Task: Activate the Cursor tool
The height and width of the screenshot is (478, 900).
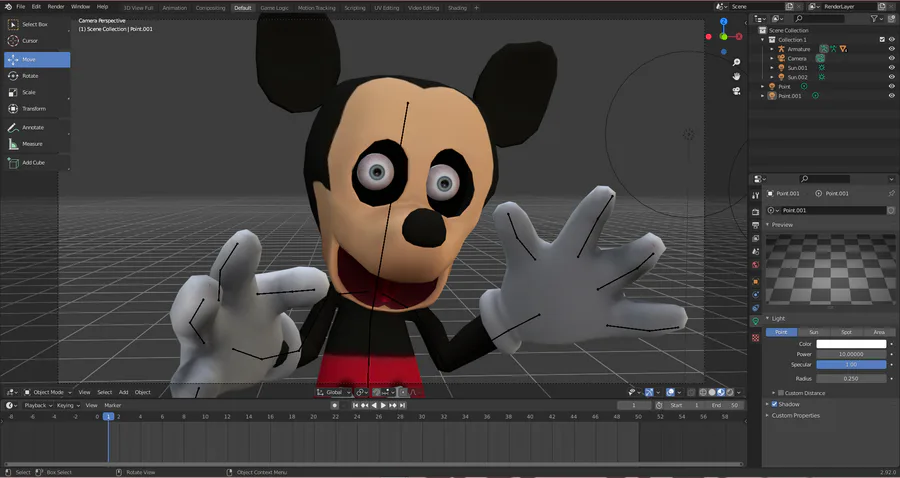Action: tap(37, 41)
